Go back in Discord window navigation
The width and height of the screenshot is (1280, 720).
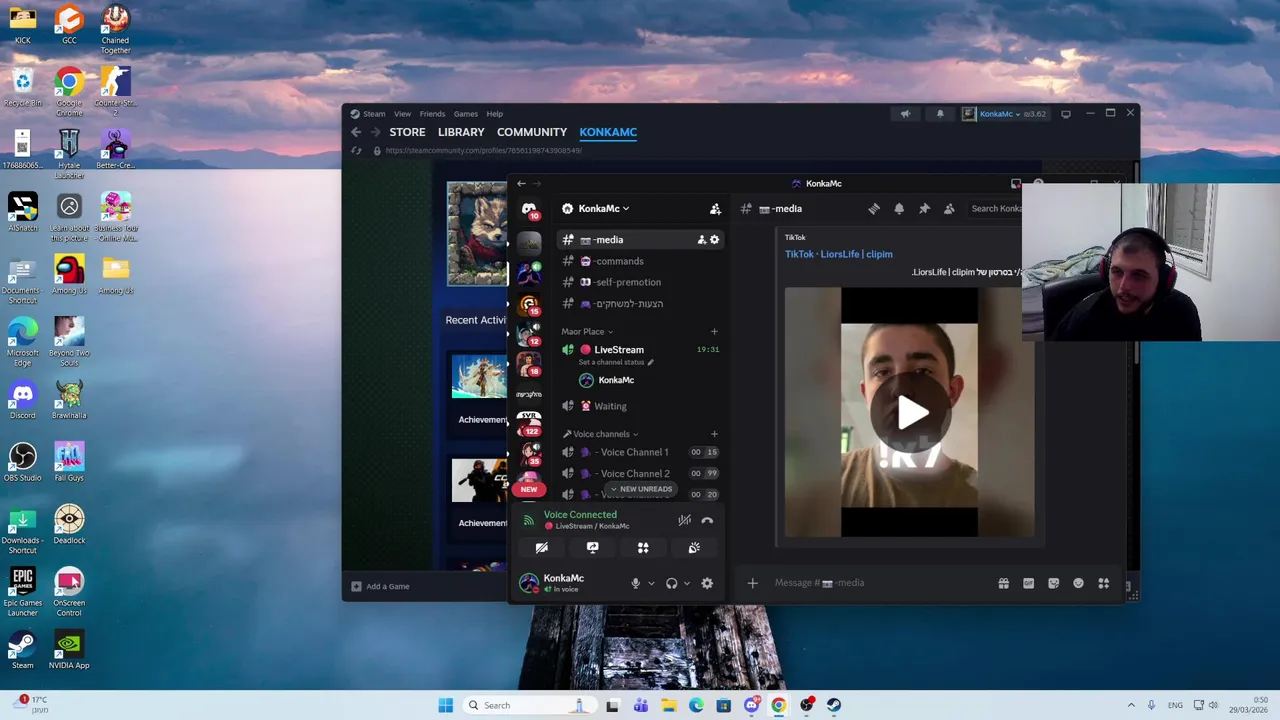point(521,184)
